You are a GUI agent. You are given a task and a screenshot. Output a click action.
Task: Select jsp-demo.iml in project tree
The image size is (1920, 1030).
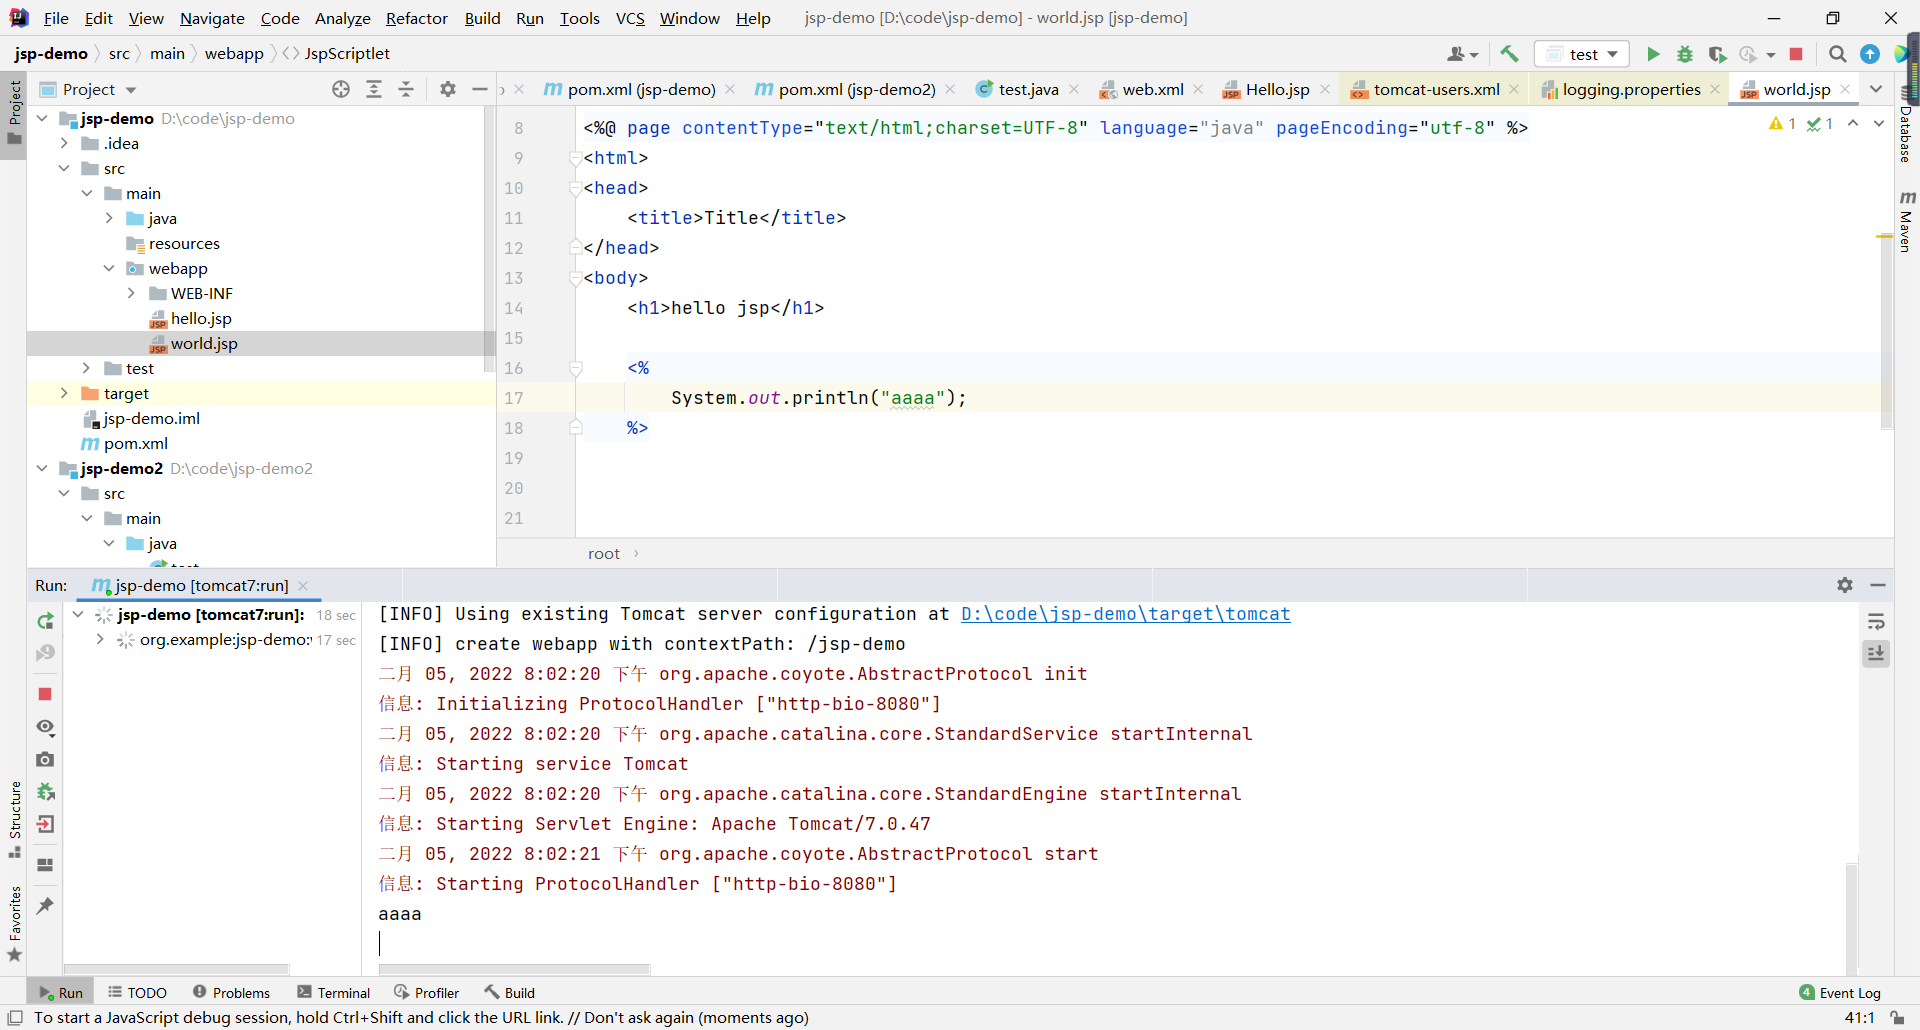click(151, 418)
